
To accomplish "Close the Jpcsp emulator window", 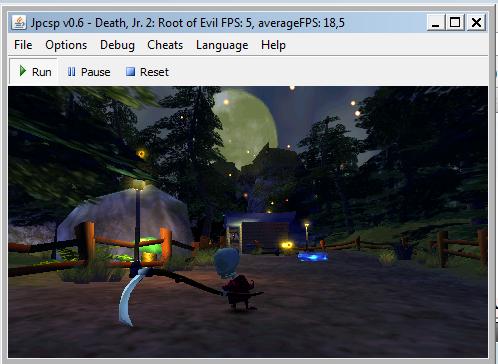I will pos(476,23).
